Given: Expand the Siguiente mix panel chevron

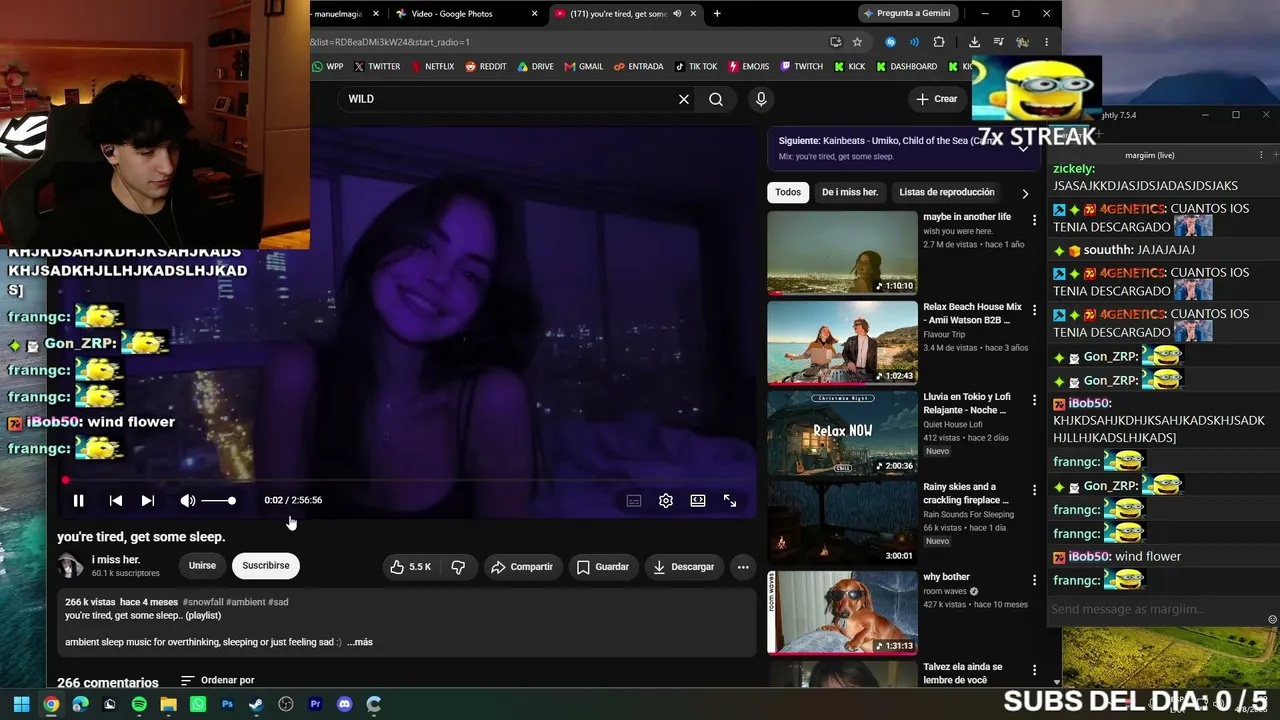Looking at the screenshot, I should (x=1023, y=148).
